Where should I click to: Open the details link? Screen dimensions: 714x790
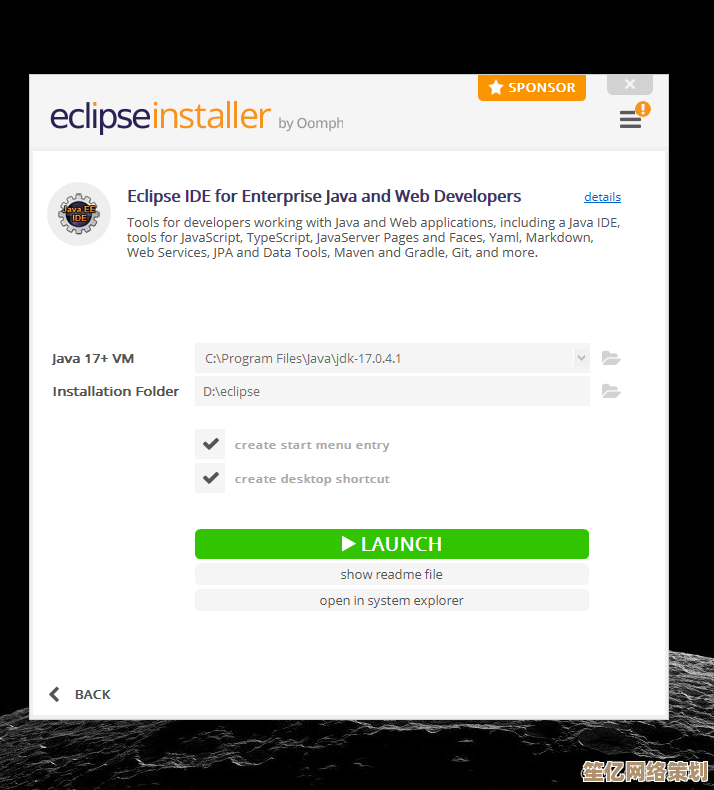tap(602, 197)
